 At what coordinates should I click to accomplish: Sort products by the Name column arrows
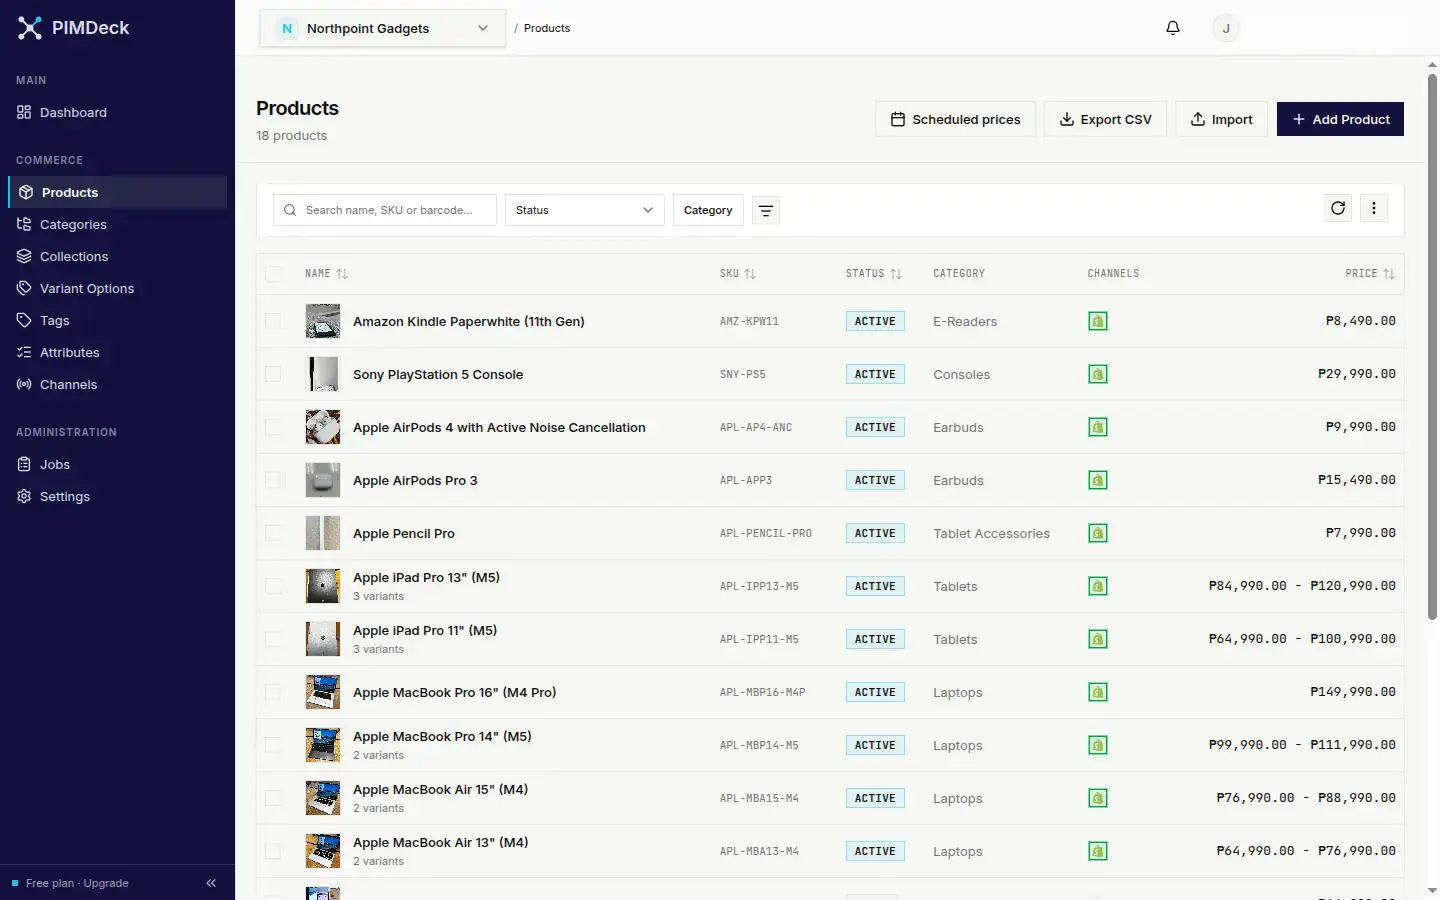coord(342,274)
